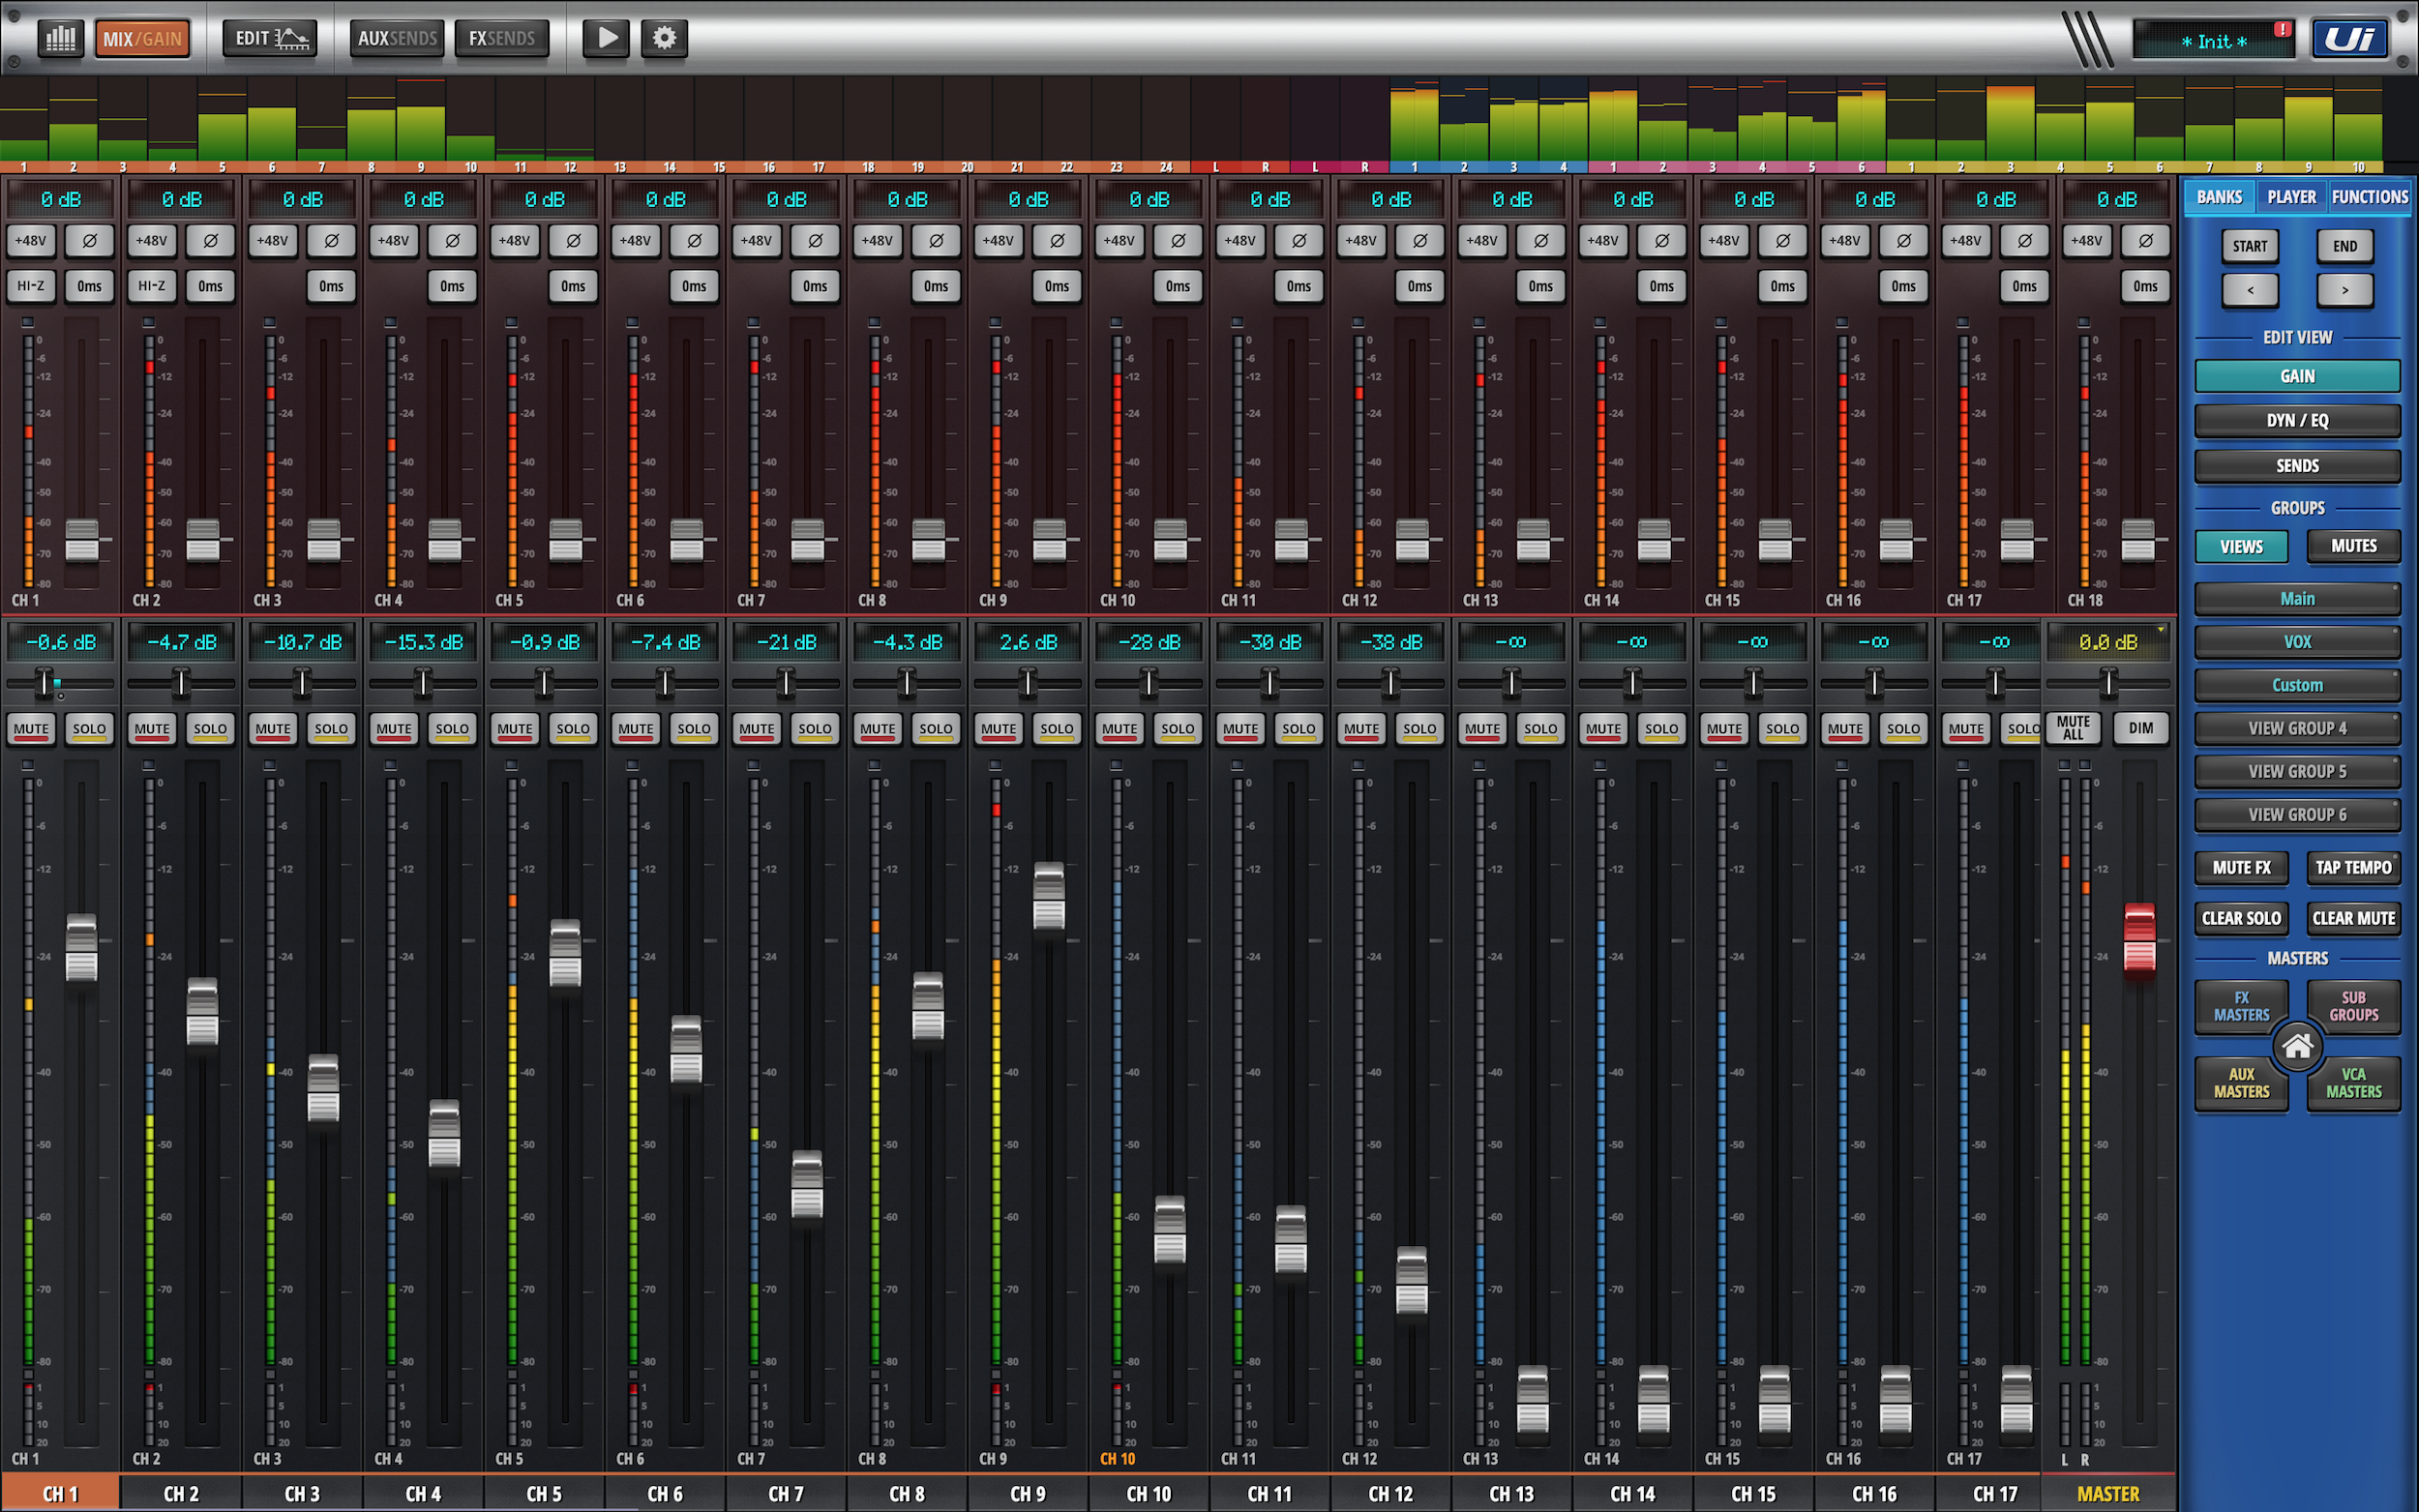This screenshot has width=2419, height=1512.
Task: Switch to the PLAYER tab
Action: coord(2291,197)
